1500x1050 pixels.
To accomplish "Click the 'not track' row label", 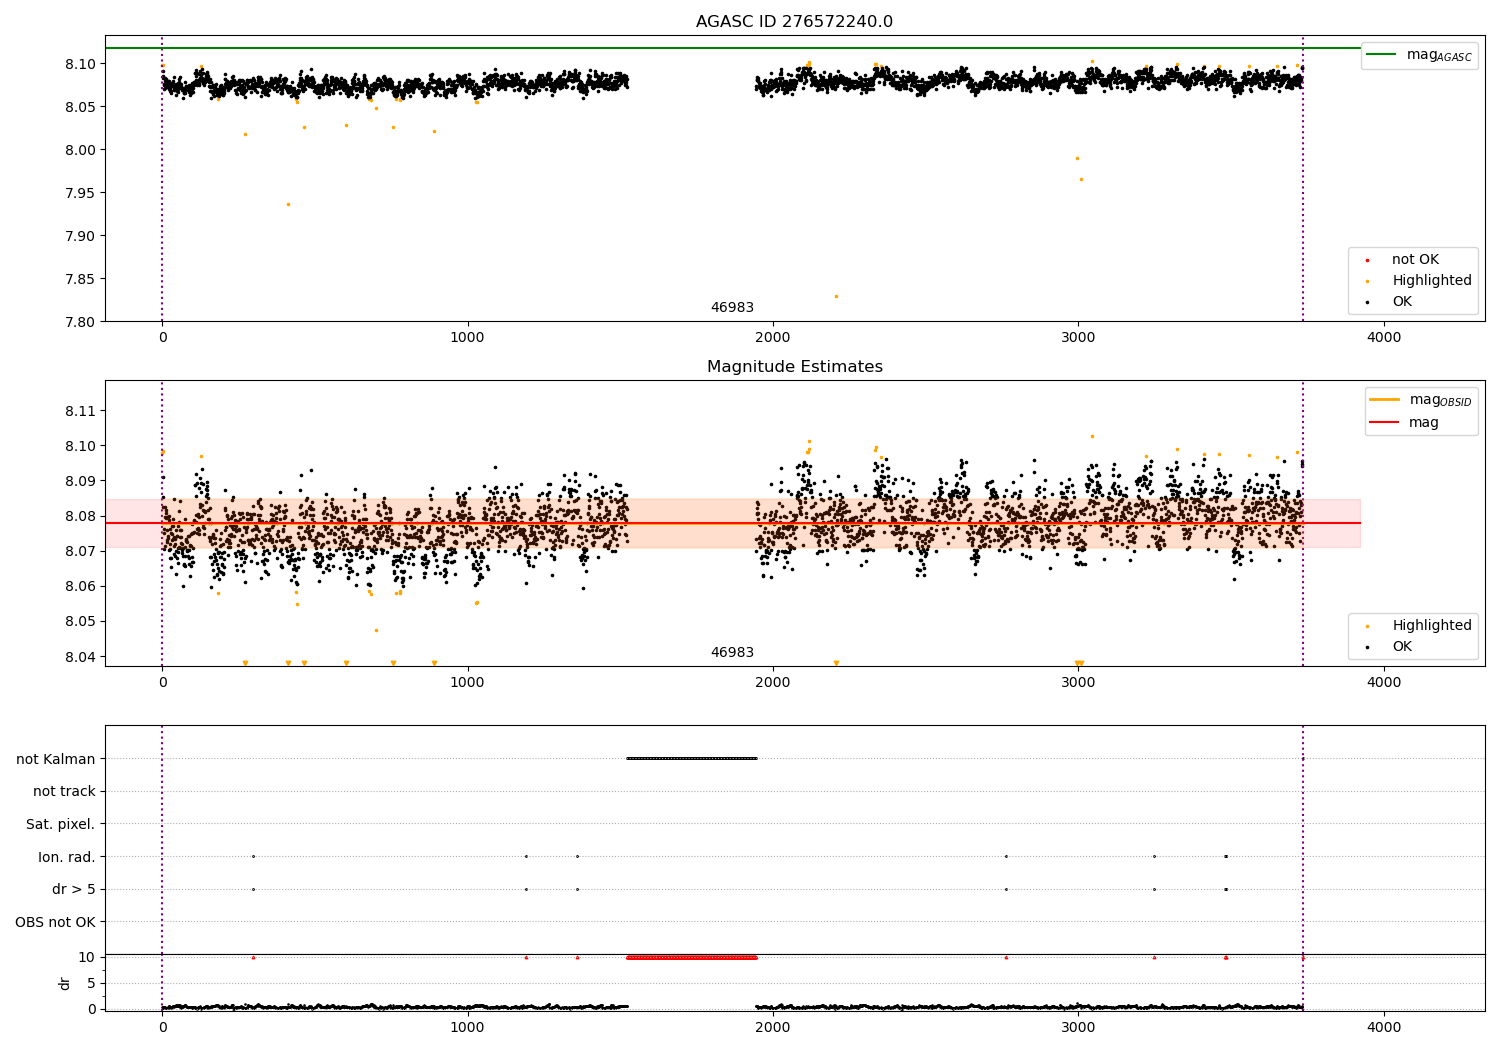I will pyautogui.click(x=64, y=792).
